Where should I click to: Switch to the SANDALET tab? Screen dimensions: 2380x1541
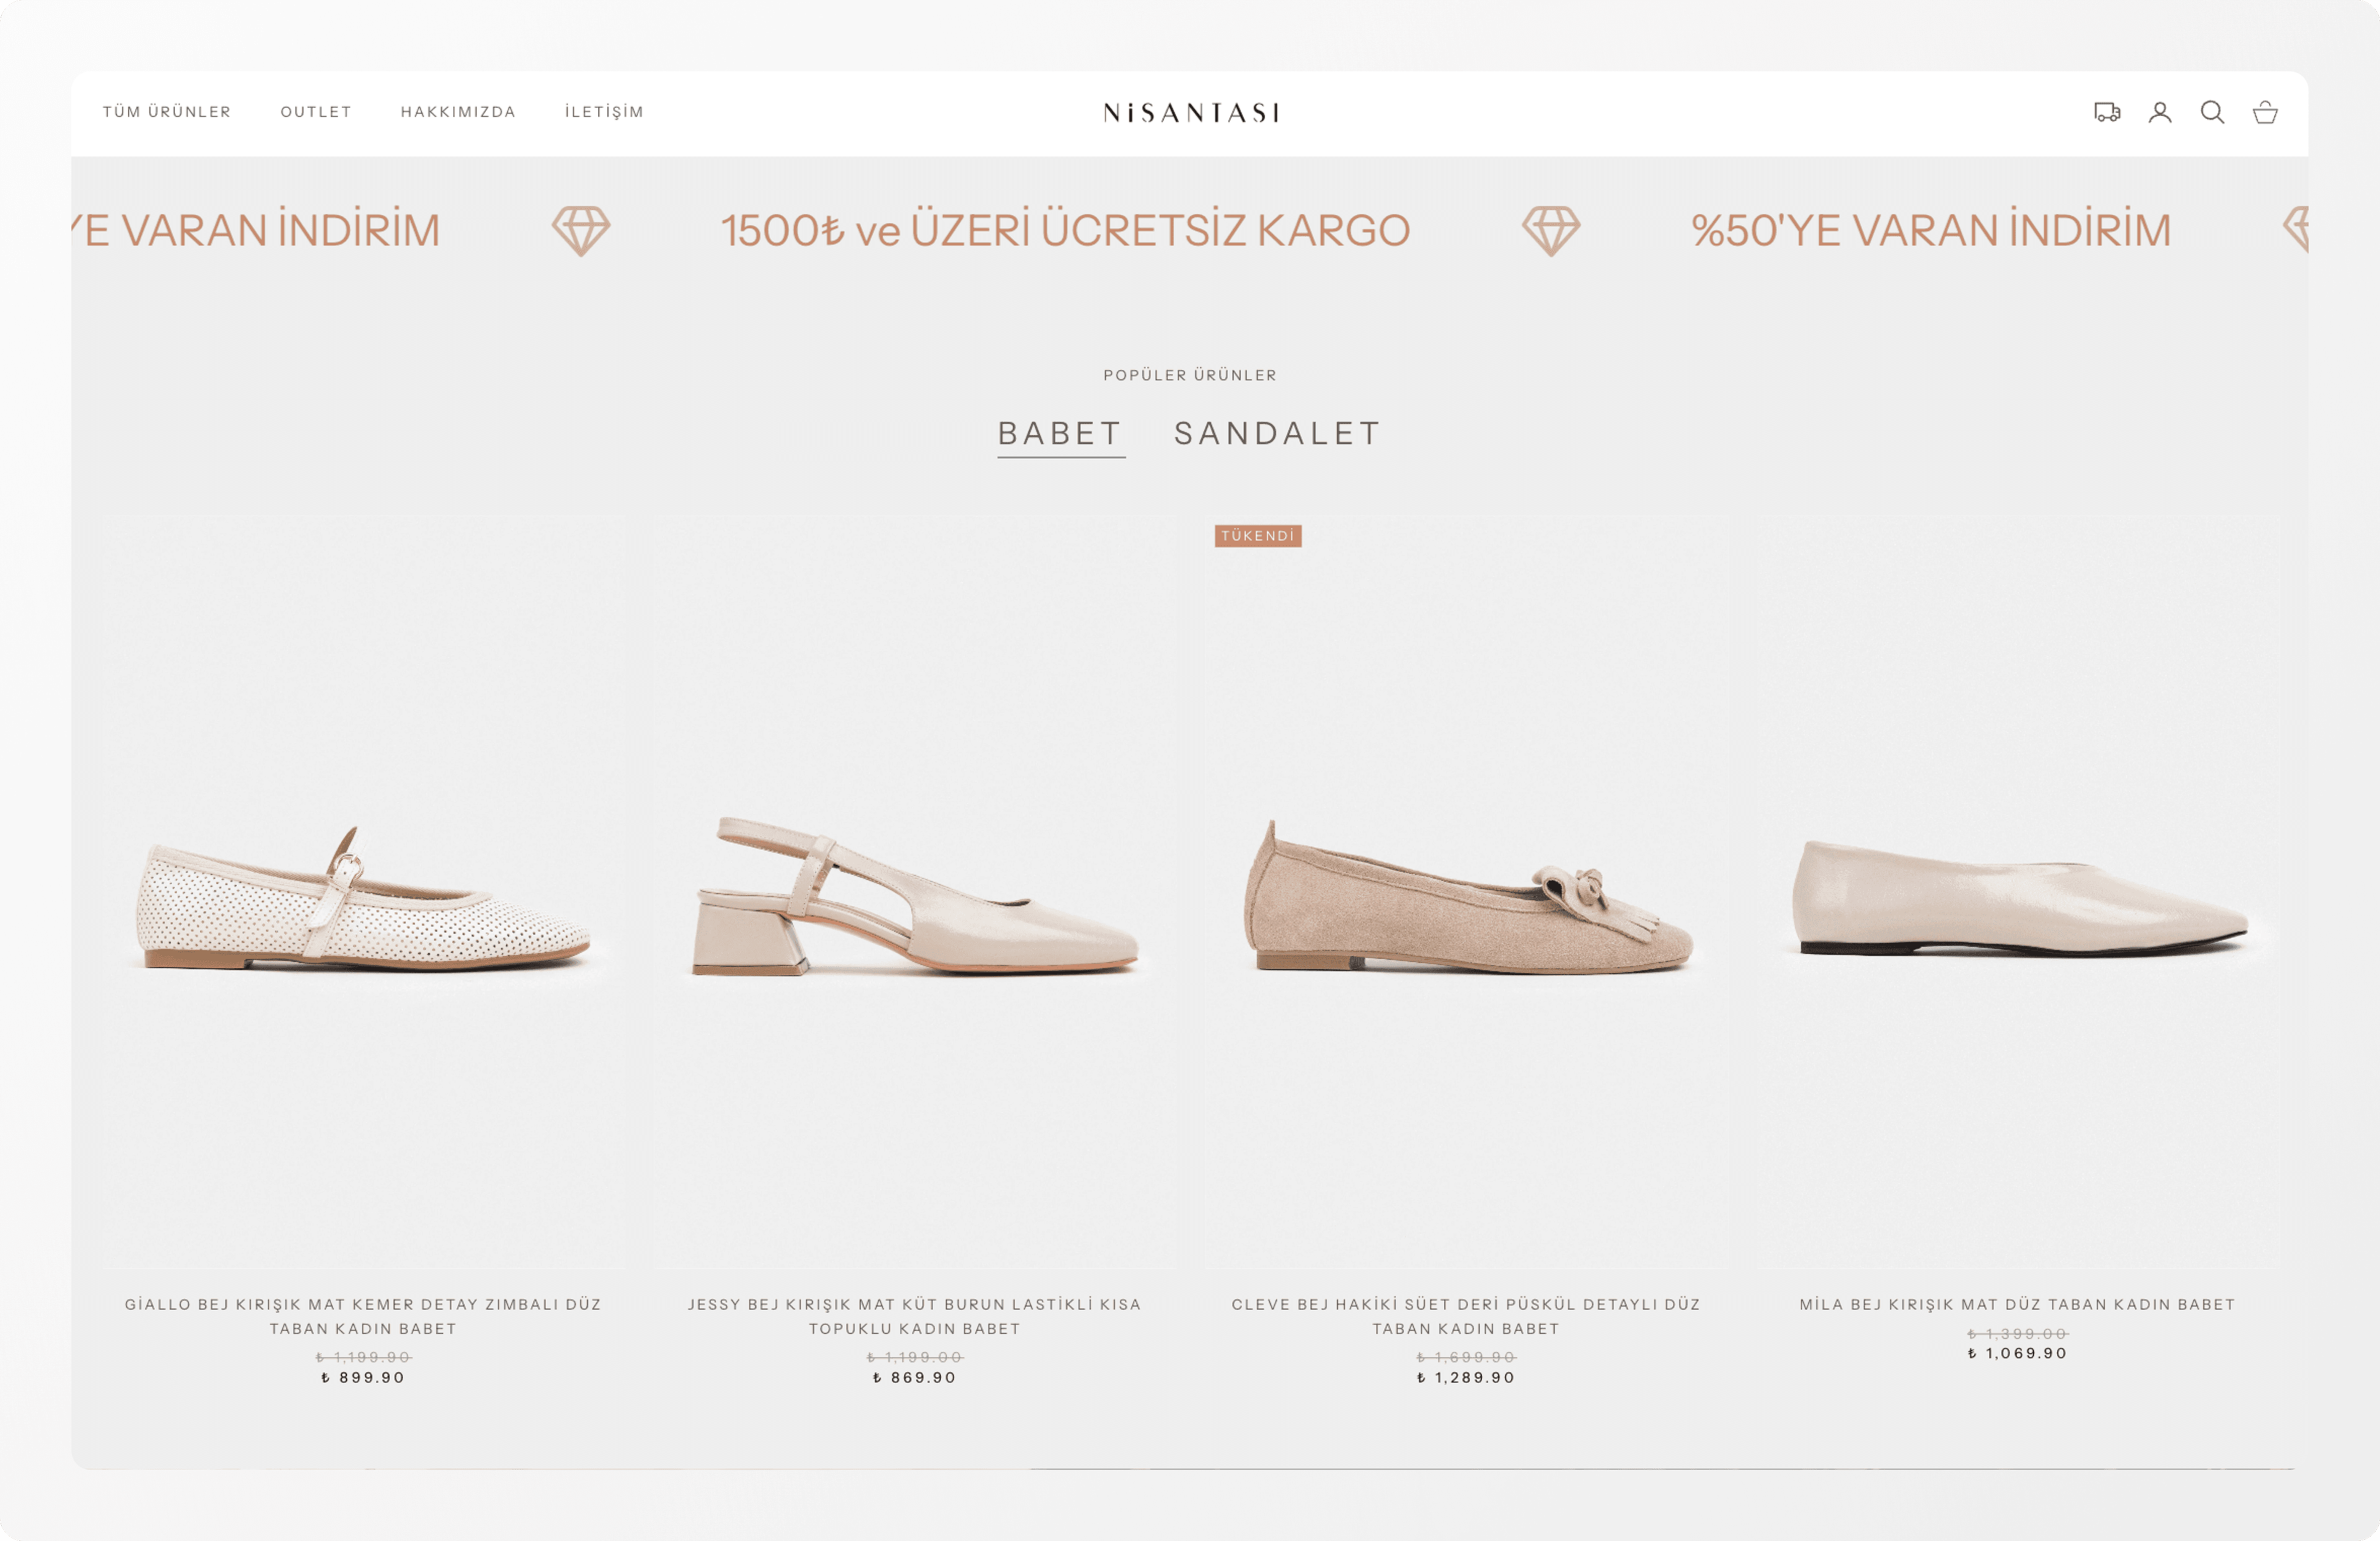point(1275,433)
